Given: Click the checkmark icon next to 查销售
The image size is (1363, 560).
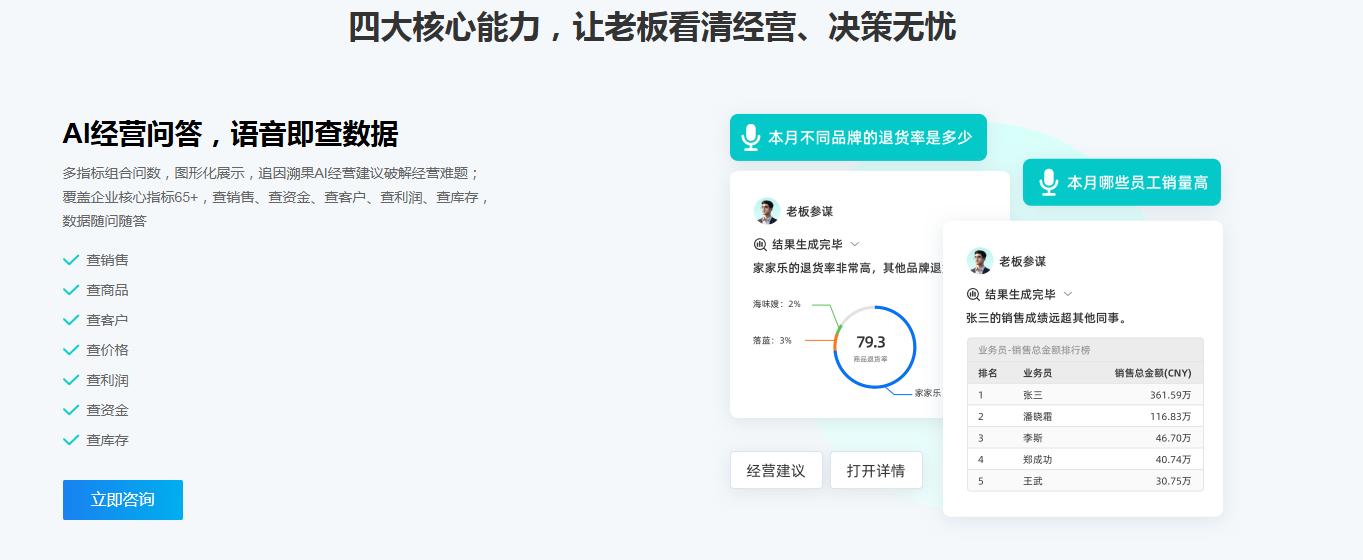Looking at the screenshot, I should 71,260.
